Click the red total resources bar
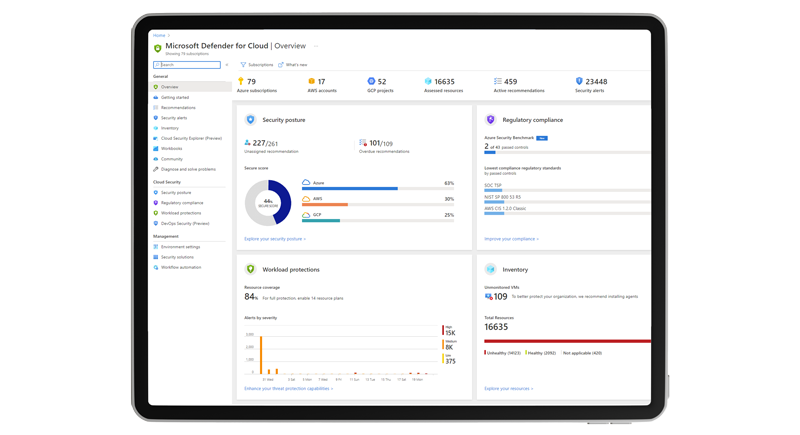 567,341
